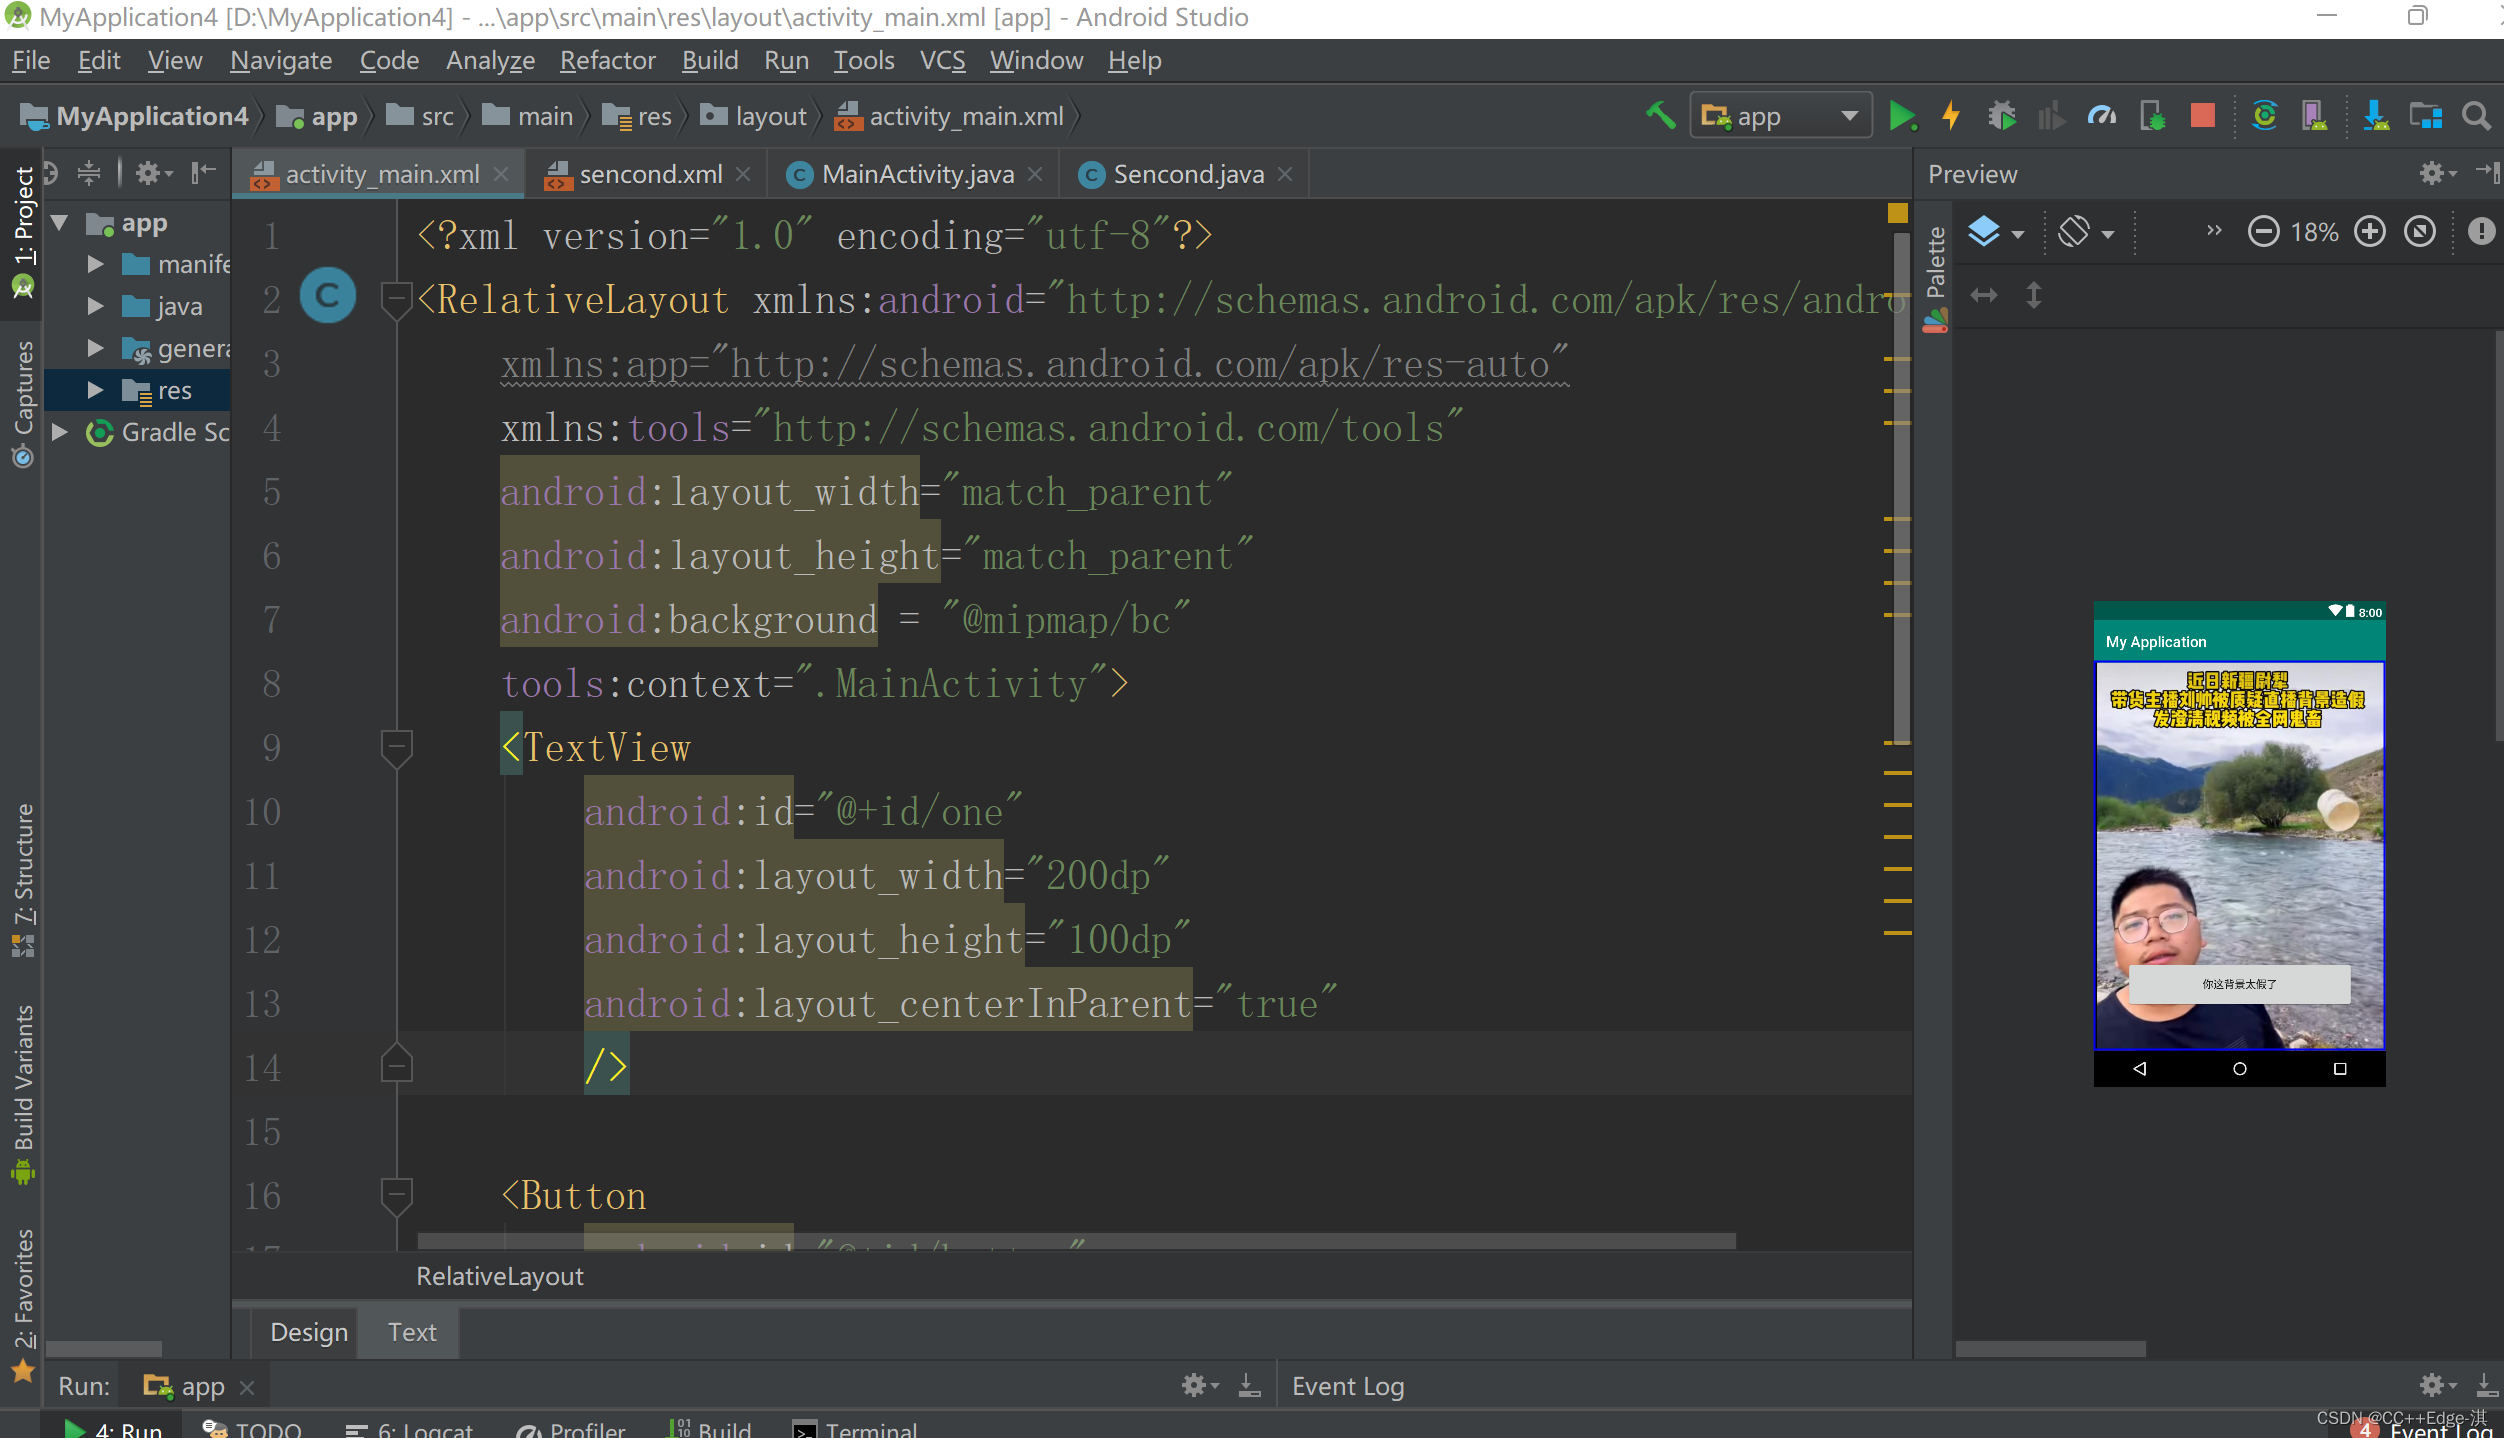The width and height of the screenshot is (2504, 1438).
Task: Switch to the Design view of the layout
Action: point(308,1332)
